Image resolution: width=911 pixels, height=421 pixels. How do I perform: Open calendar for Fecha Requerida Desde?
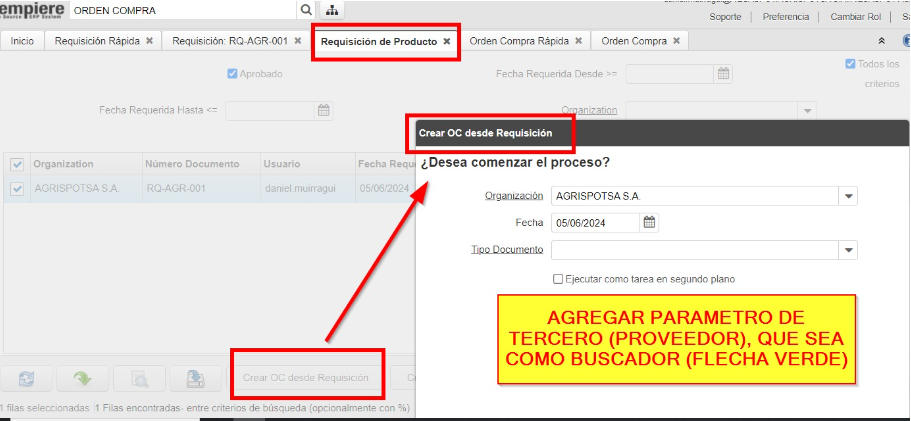coord(724,73)
